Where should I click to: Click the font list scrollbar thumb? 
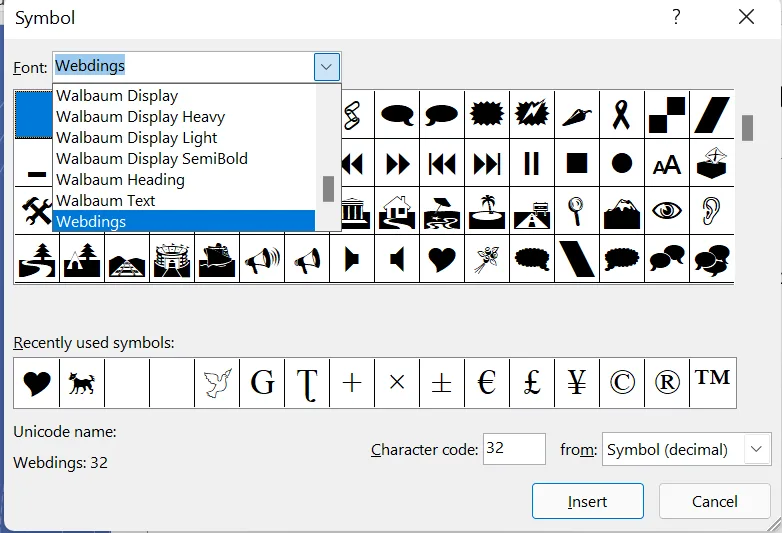coord(328,189)
